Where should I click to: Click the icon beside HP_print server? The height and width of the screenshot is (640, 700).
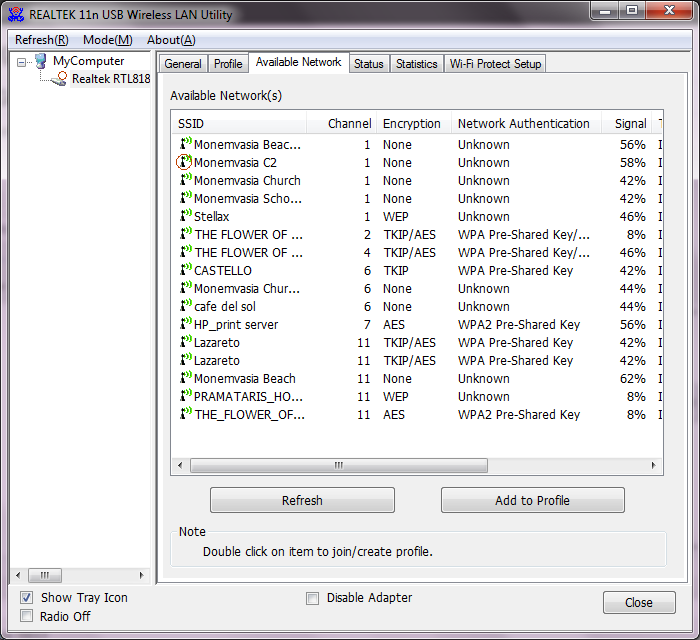pos(185,324)
